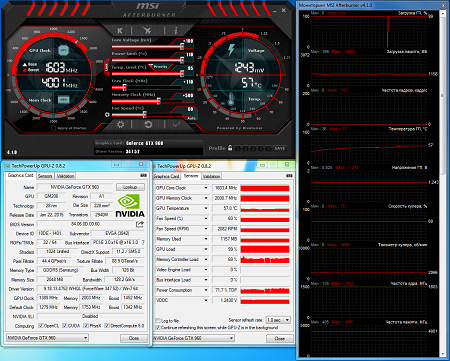The height and width of the screenshot is (361, 450).
Task: Open the Validation tab in the Graphics Card GPU-Z window
Action: pyautogui.click(x=65, y=176)
